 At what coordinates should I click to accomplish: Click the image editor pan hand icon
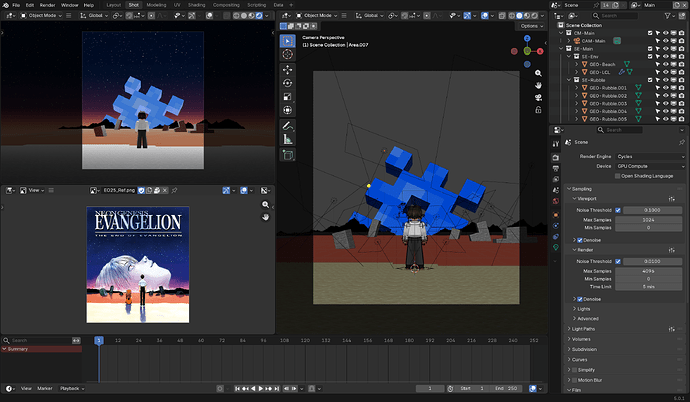click(265, 217)
